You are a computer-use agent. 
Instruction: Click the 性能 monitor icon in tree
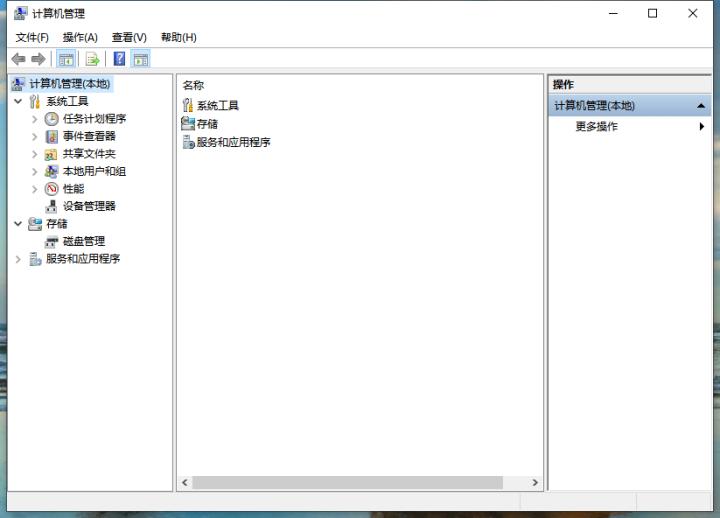(51, 189)
